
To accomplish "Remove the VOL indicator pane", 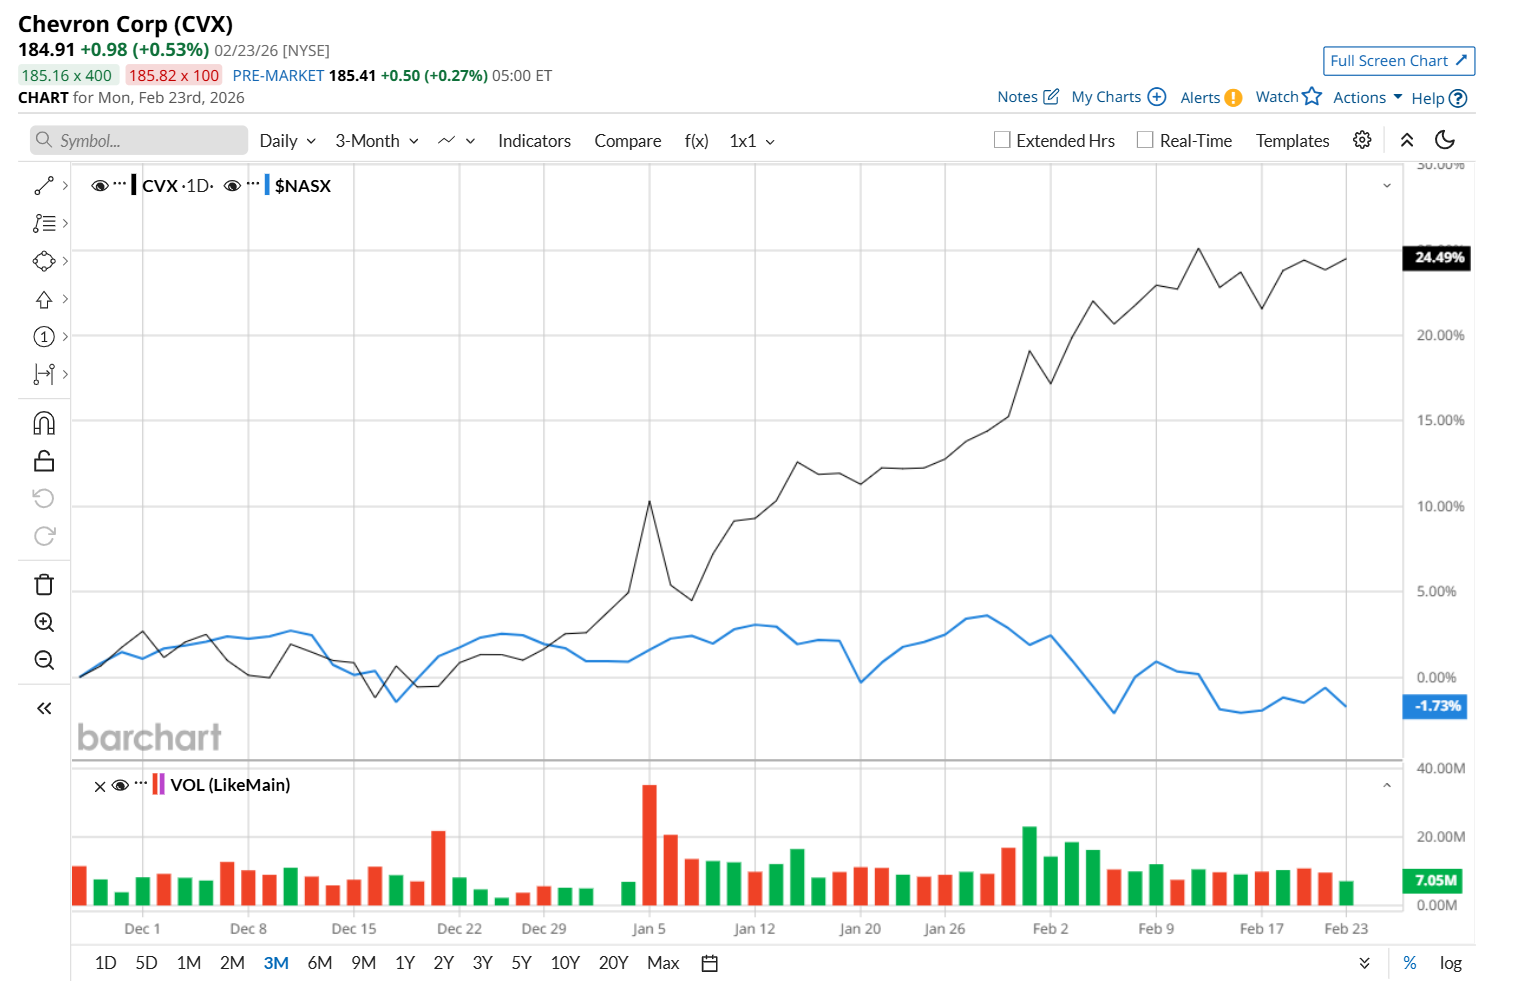I will point(100,787).
